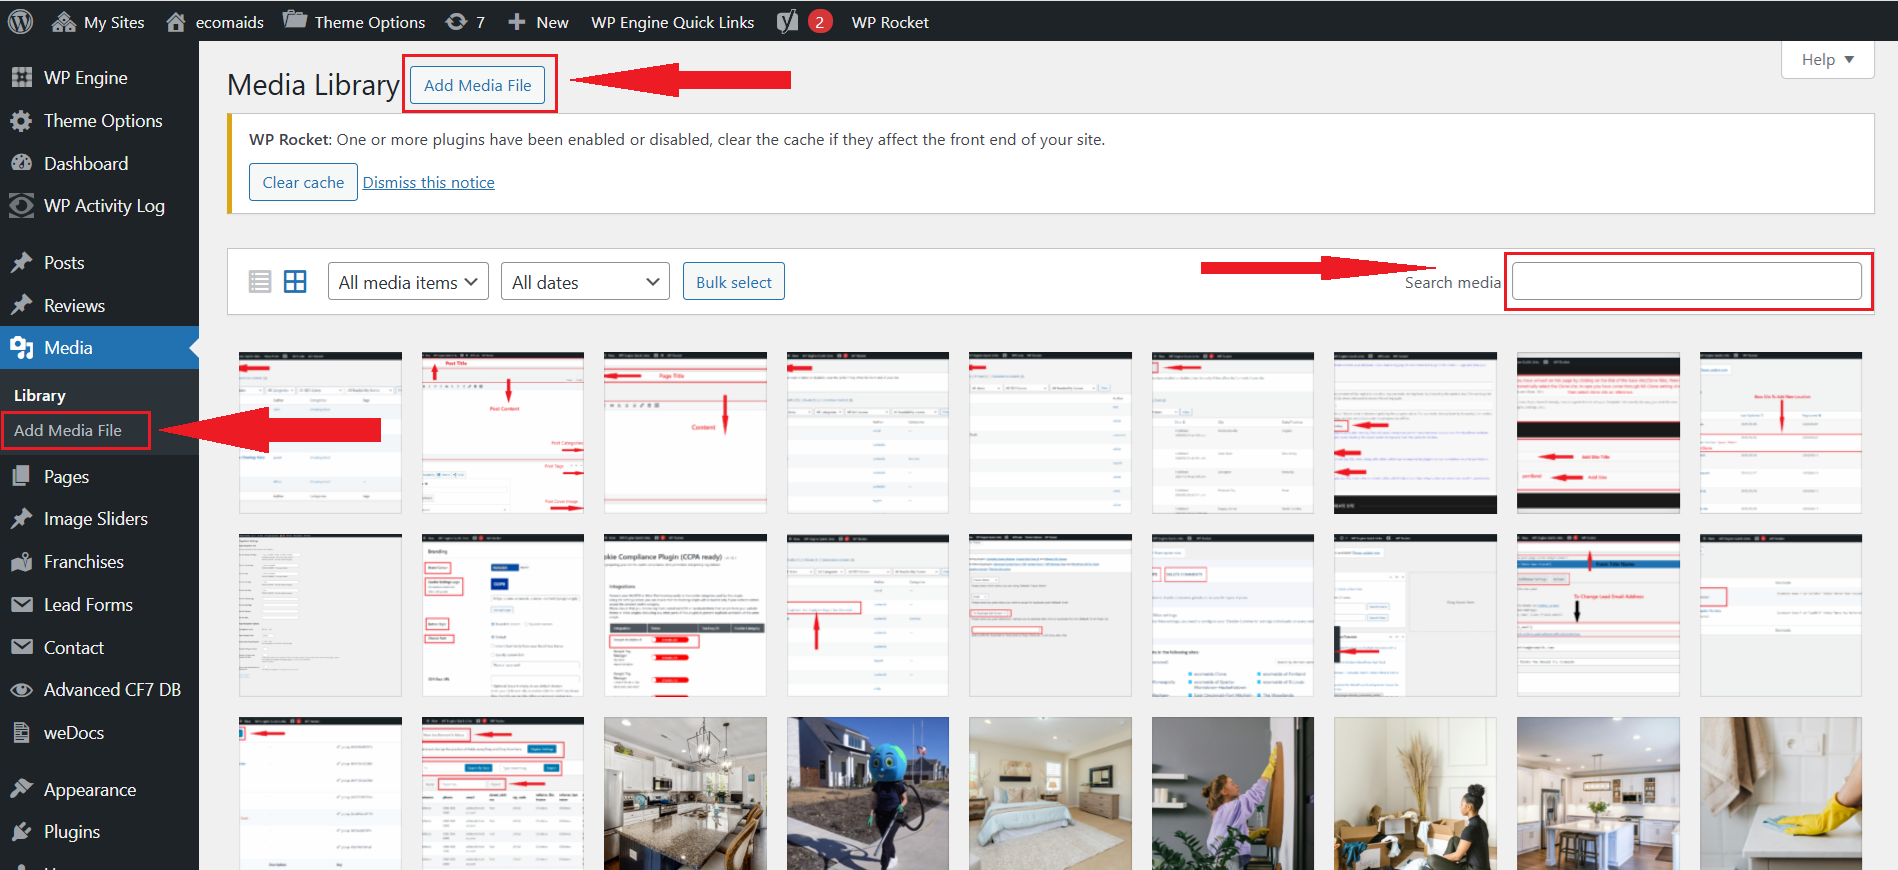The image size is (1898, 870).
Task: Open the 7 pending updates
Action: pyautogui.click(x=465, y=21)
